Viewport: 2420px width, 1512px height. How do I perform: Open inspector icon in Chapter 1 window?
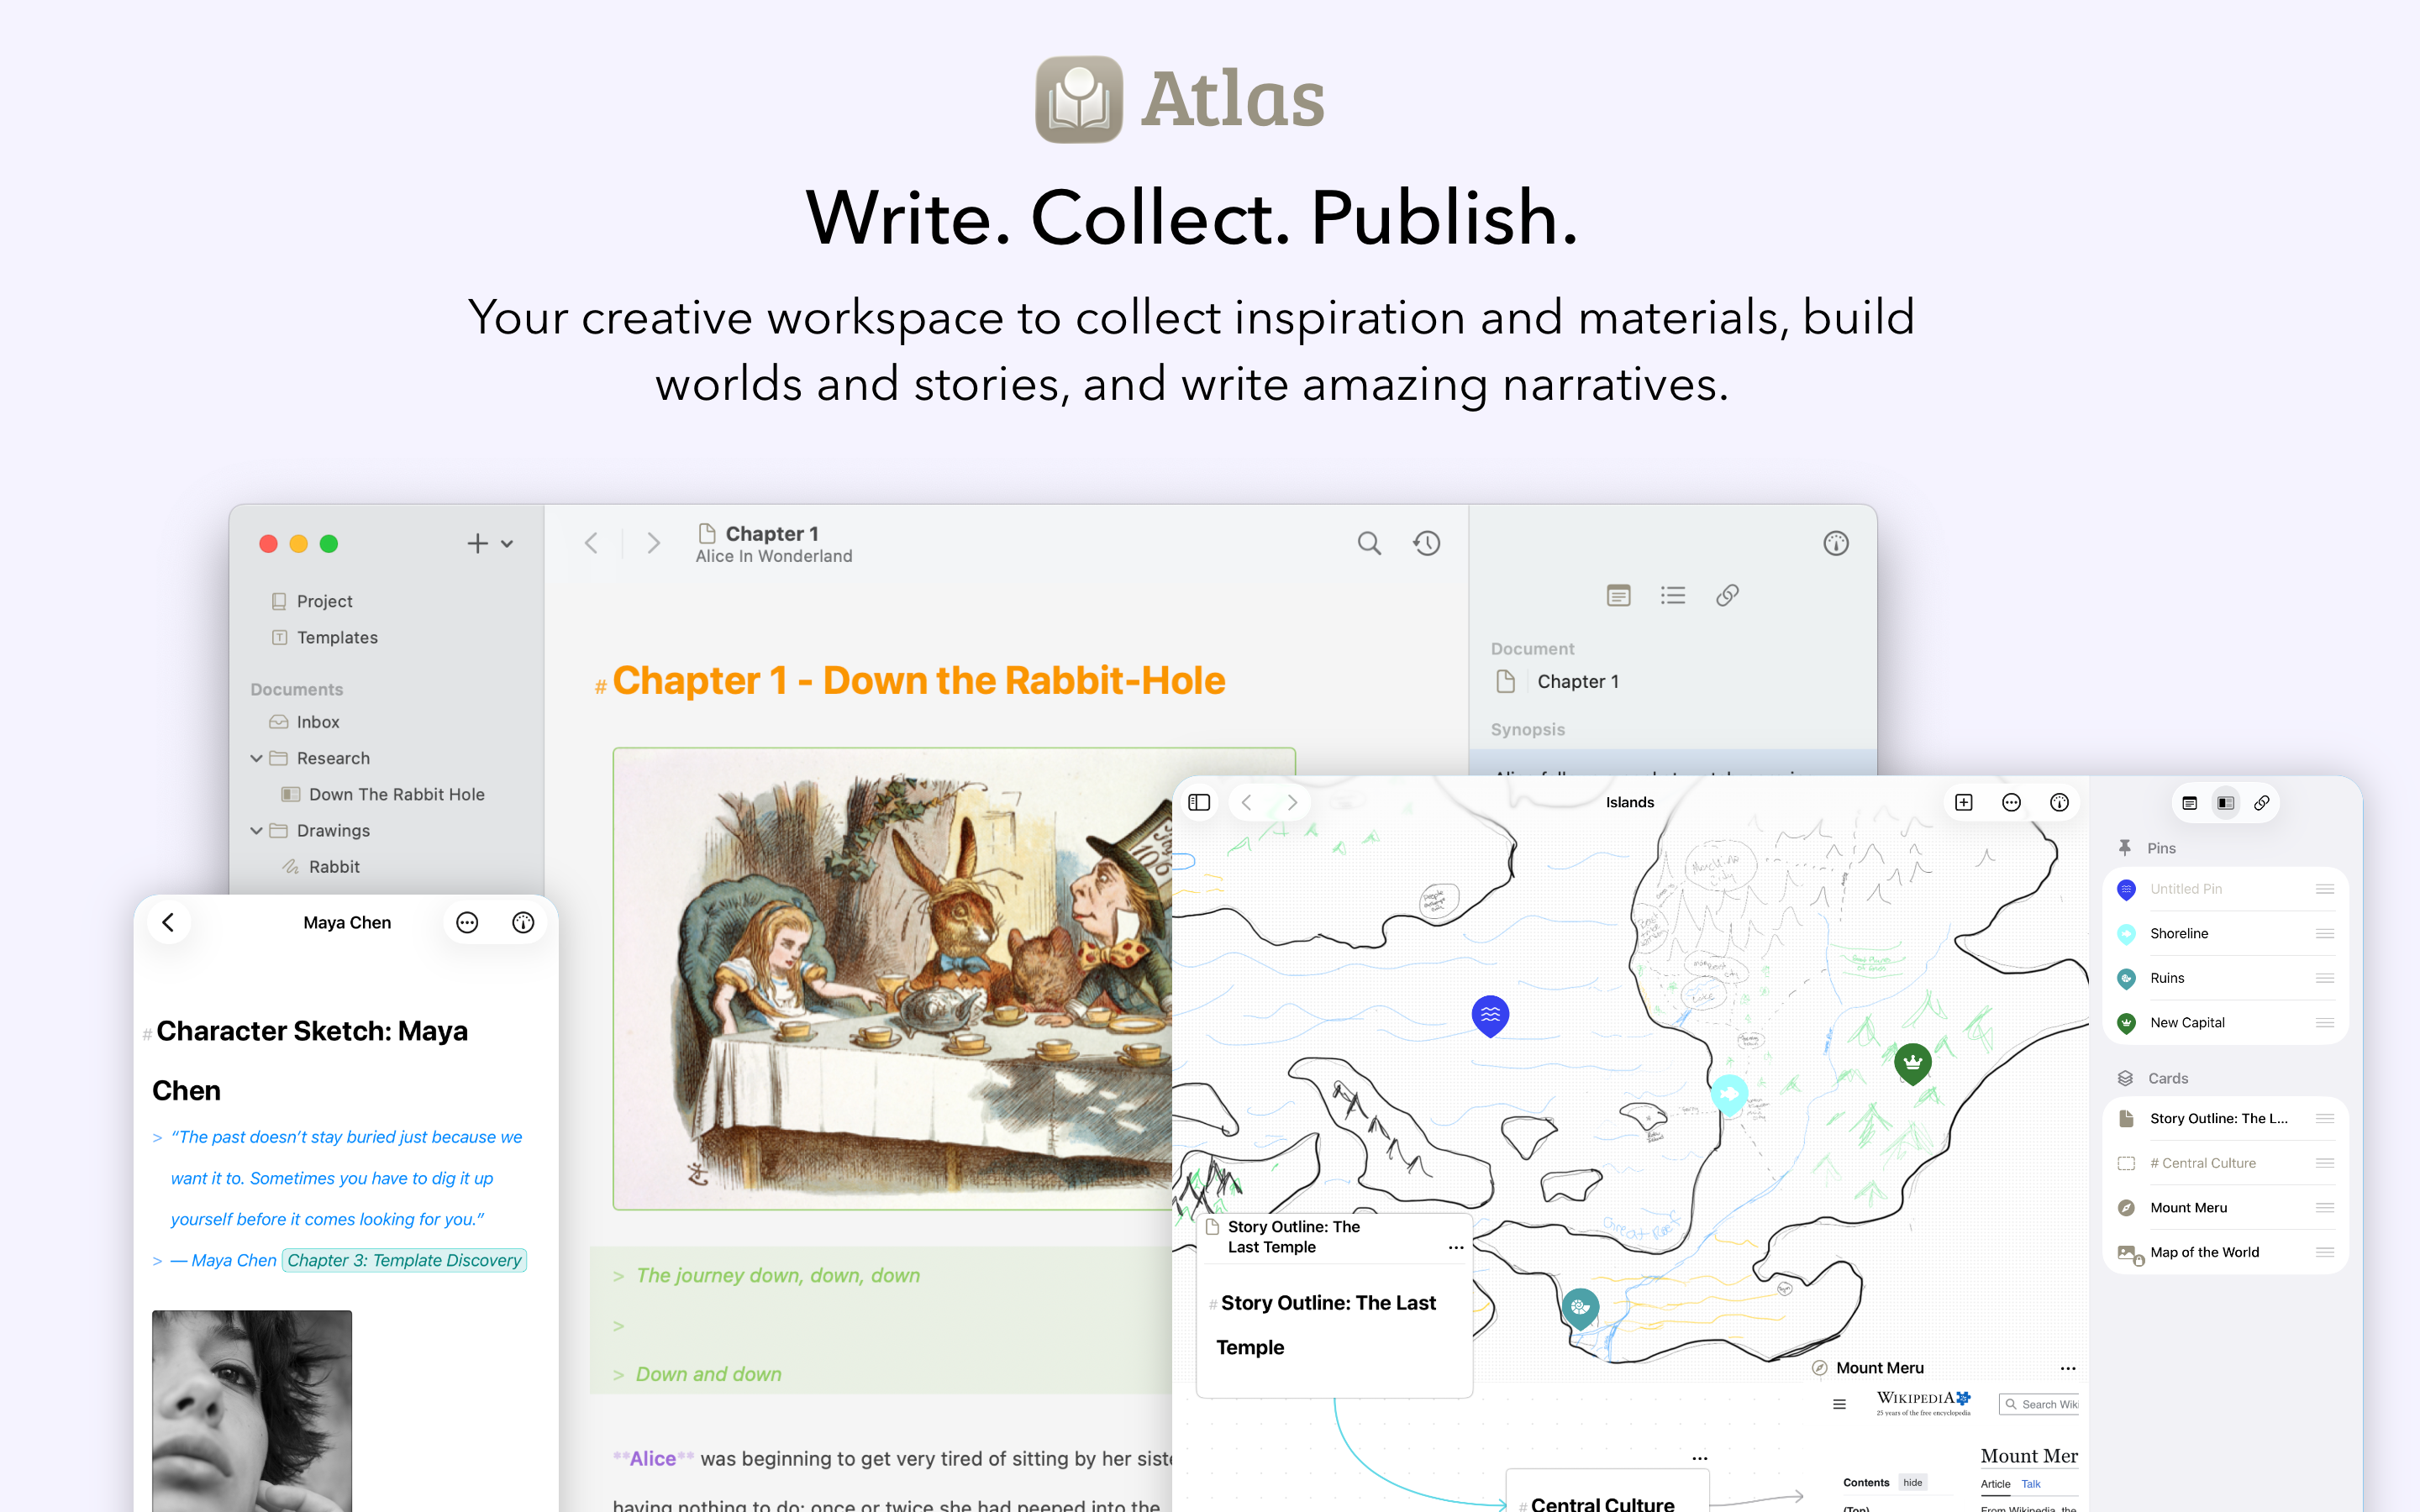point(1836,543)
